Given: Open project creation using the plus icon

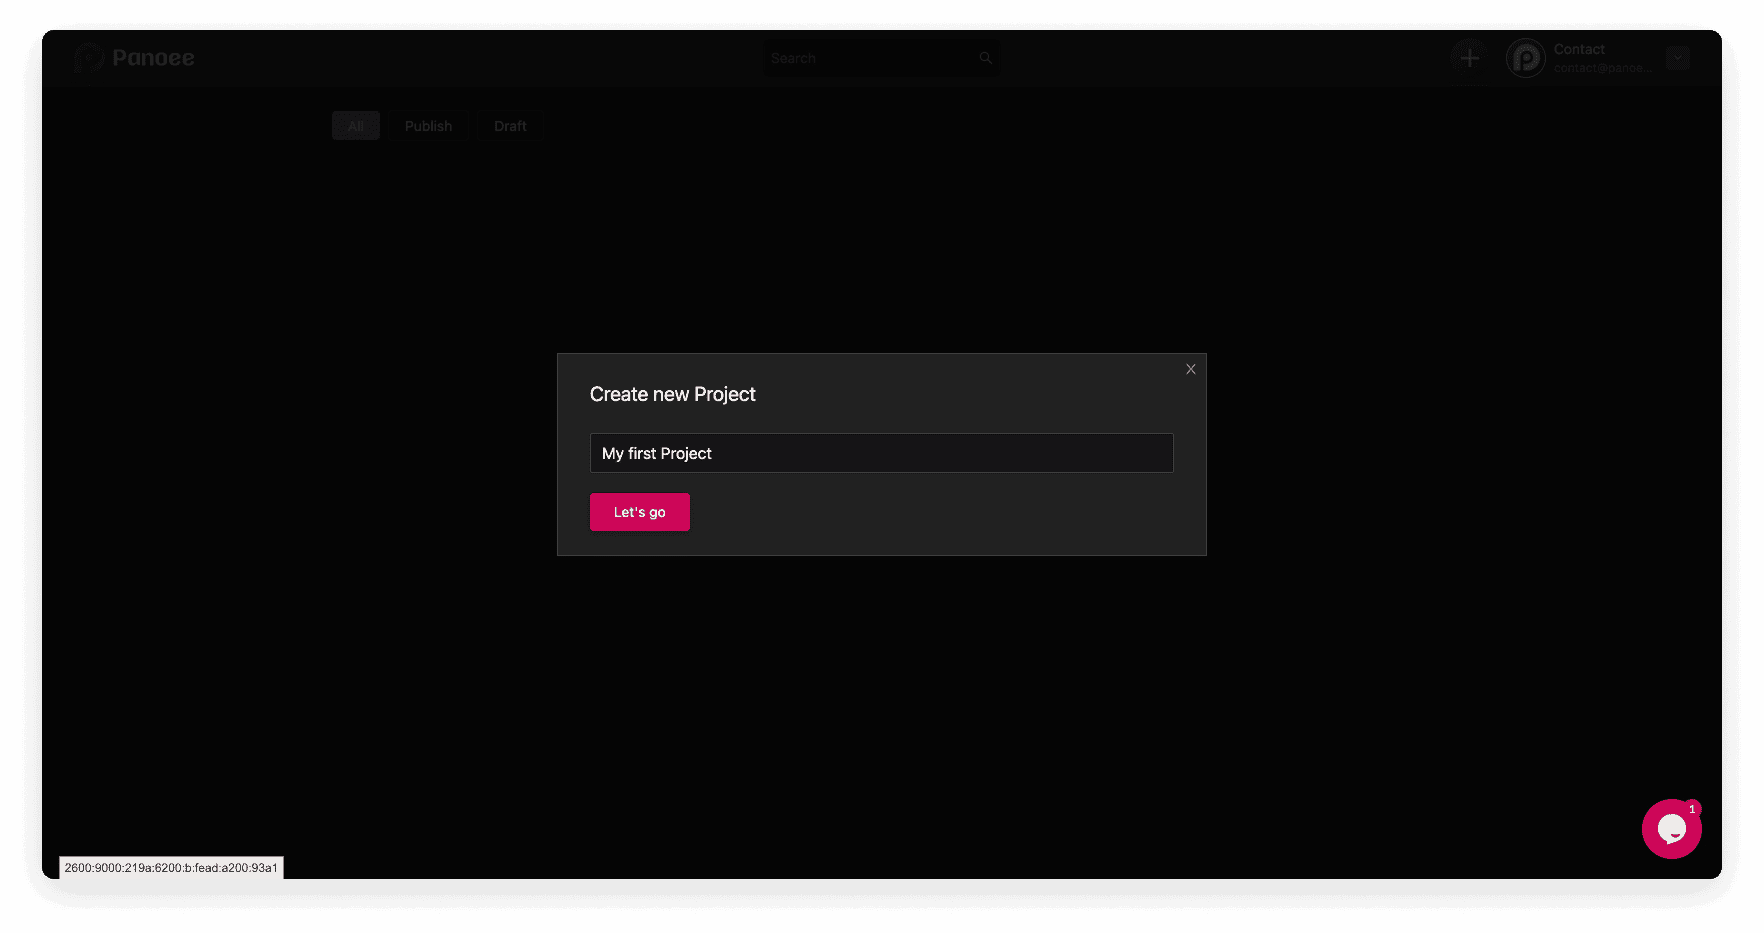Looking at the screenshot, I should click(1468, 57).
